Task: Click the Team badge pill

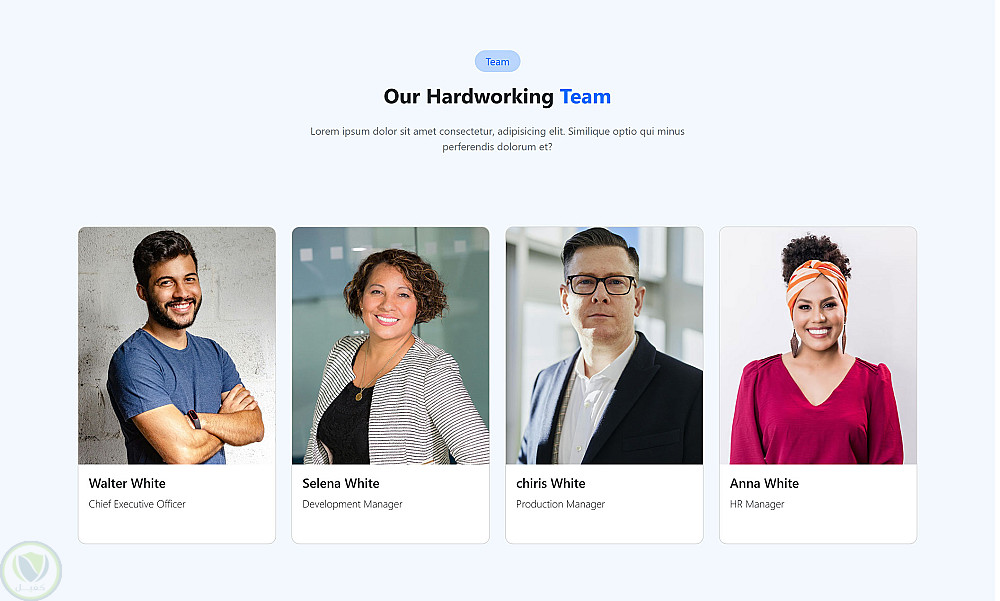Action: pyautogui.click(x=497, y=61)
